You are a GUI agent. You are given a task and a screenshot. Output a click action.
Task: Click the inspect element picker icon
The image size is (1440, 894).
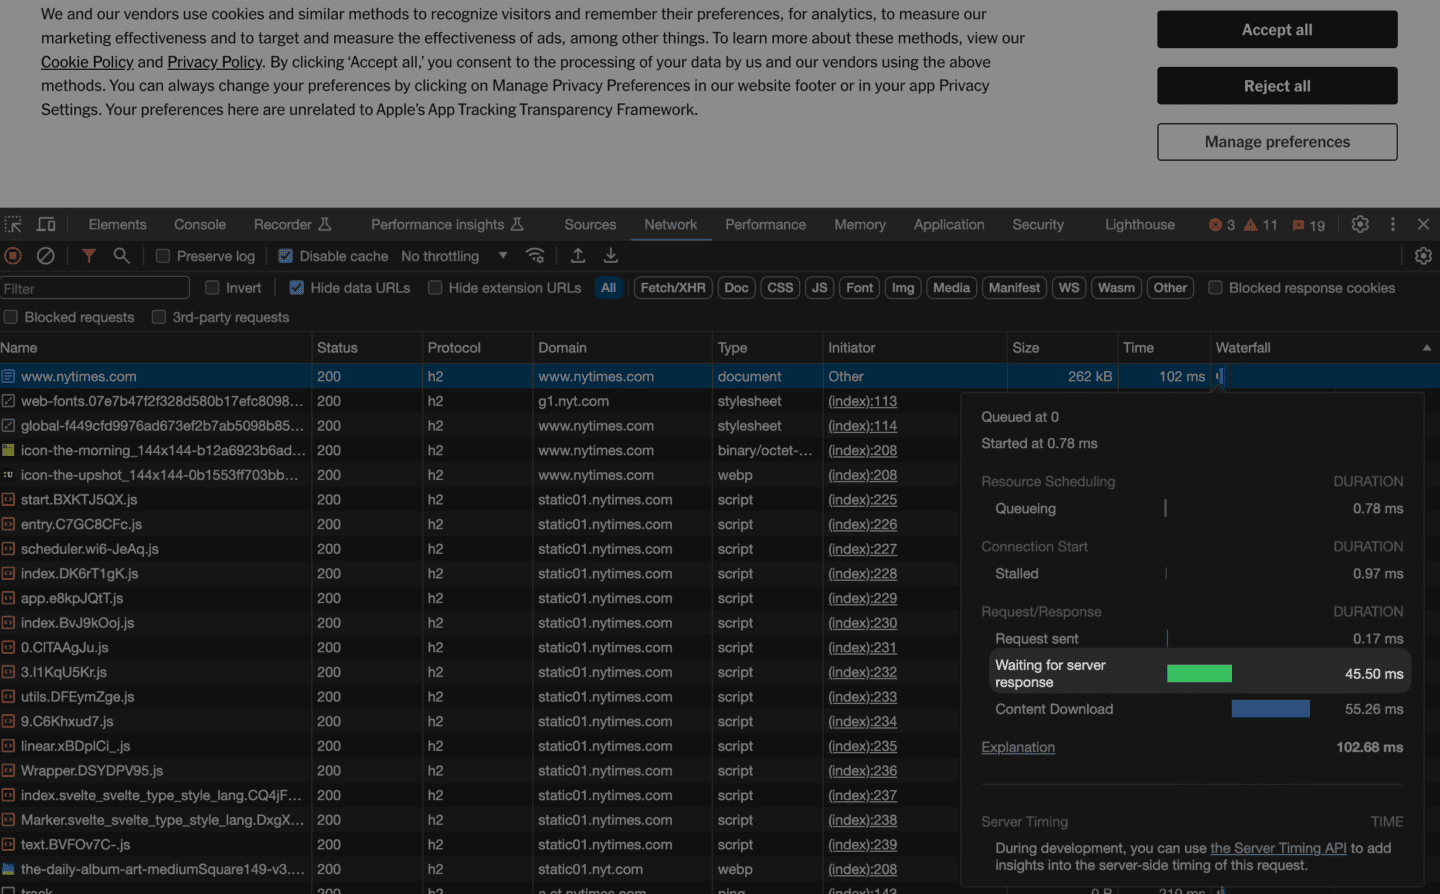[13, 225]
